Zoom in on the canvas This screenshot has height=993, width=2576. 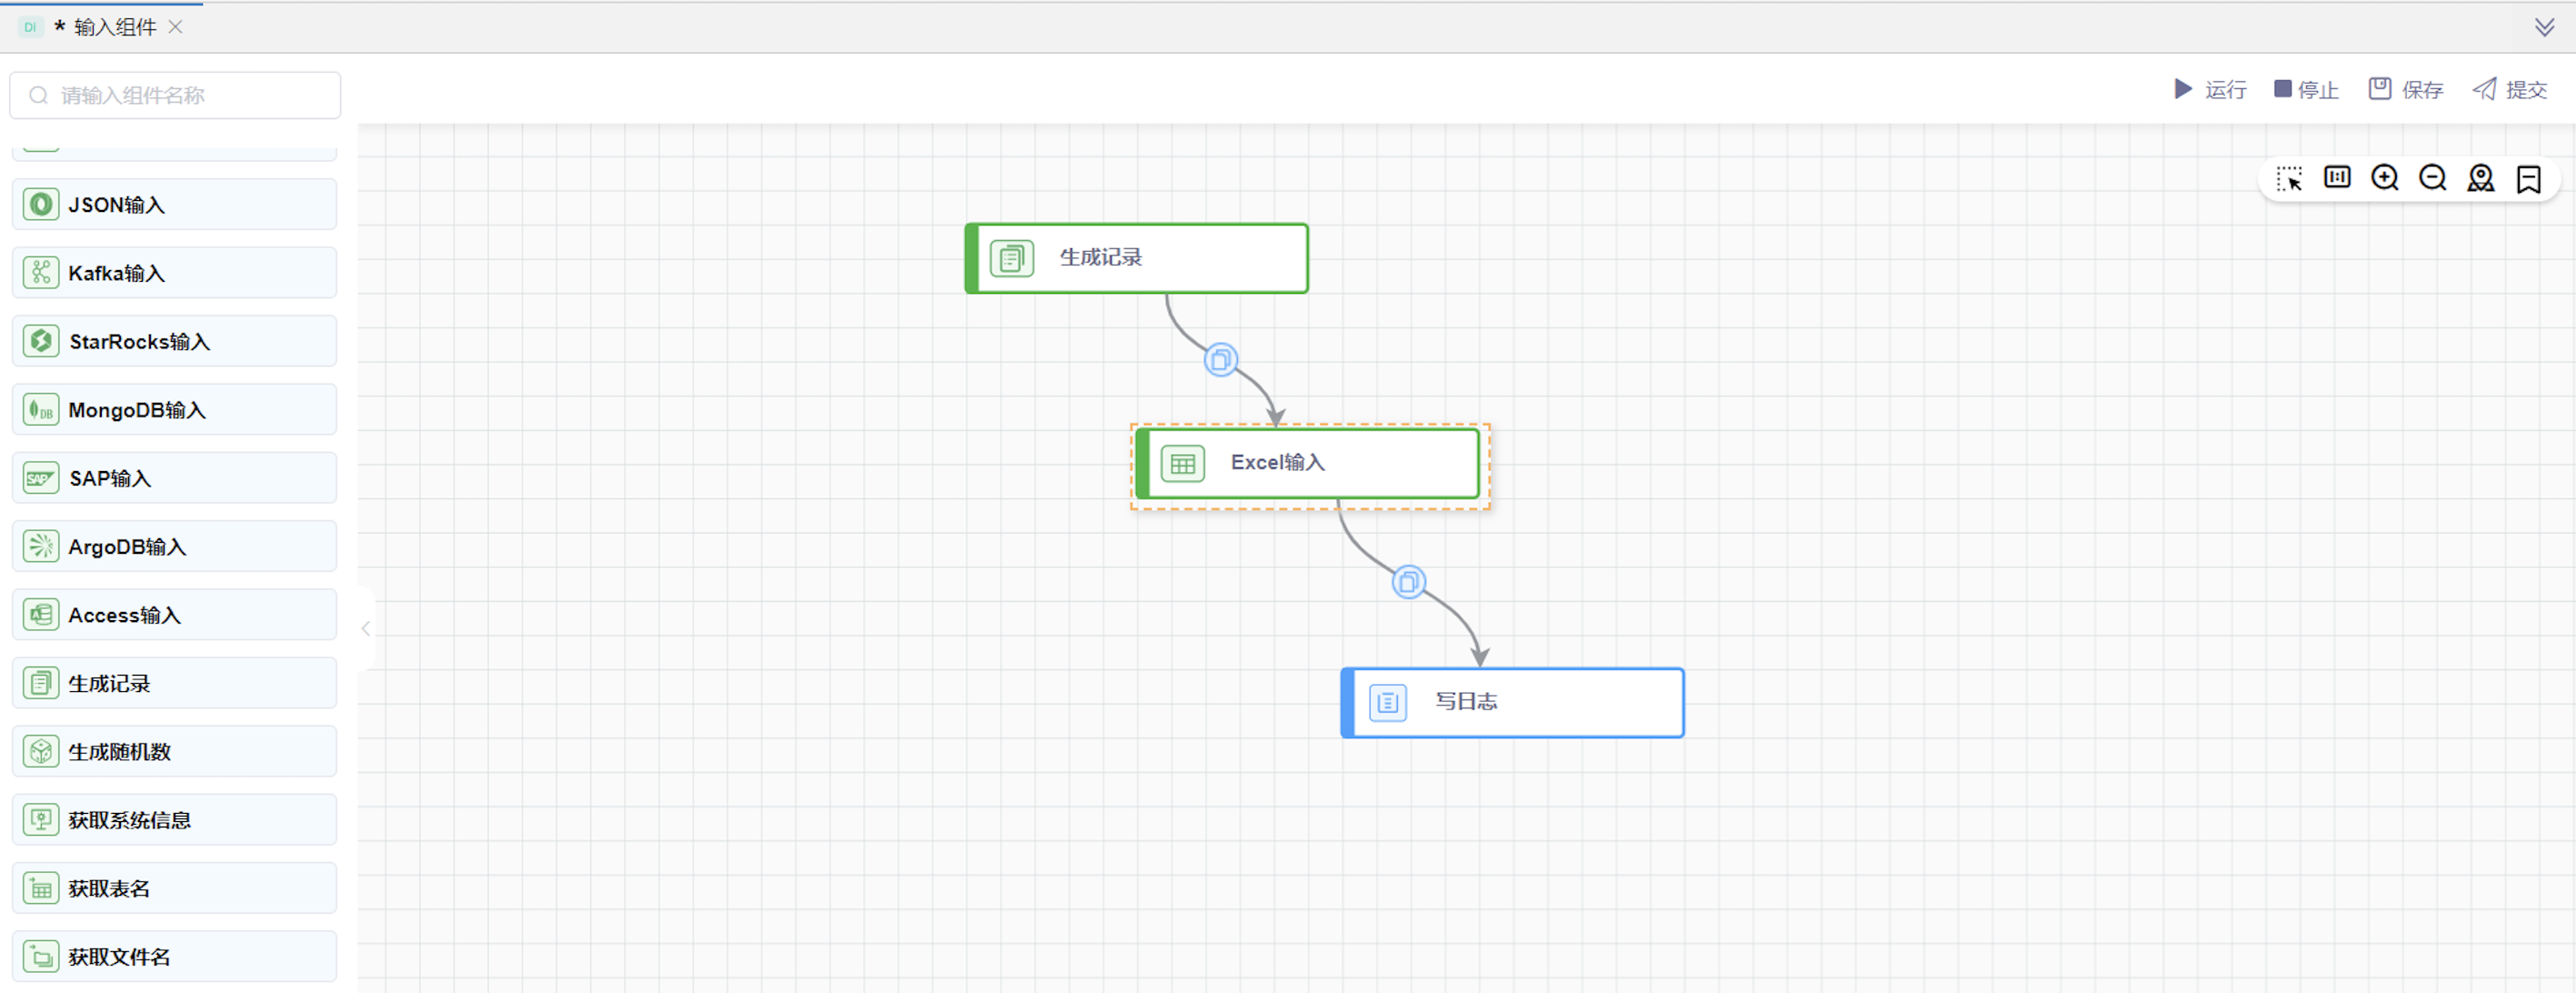tap(2385, 178)
